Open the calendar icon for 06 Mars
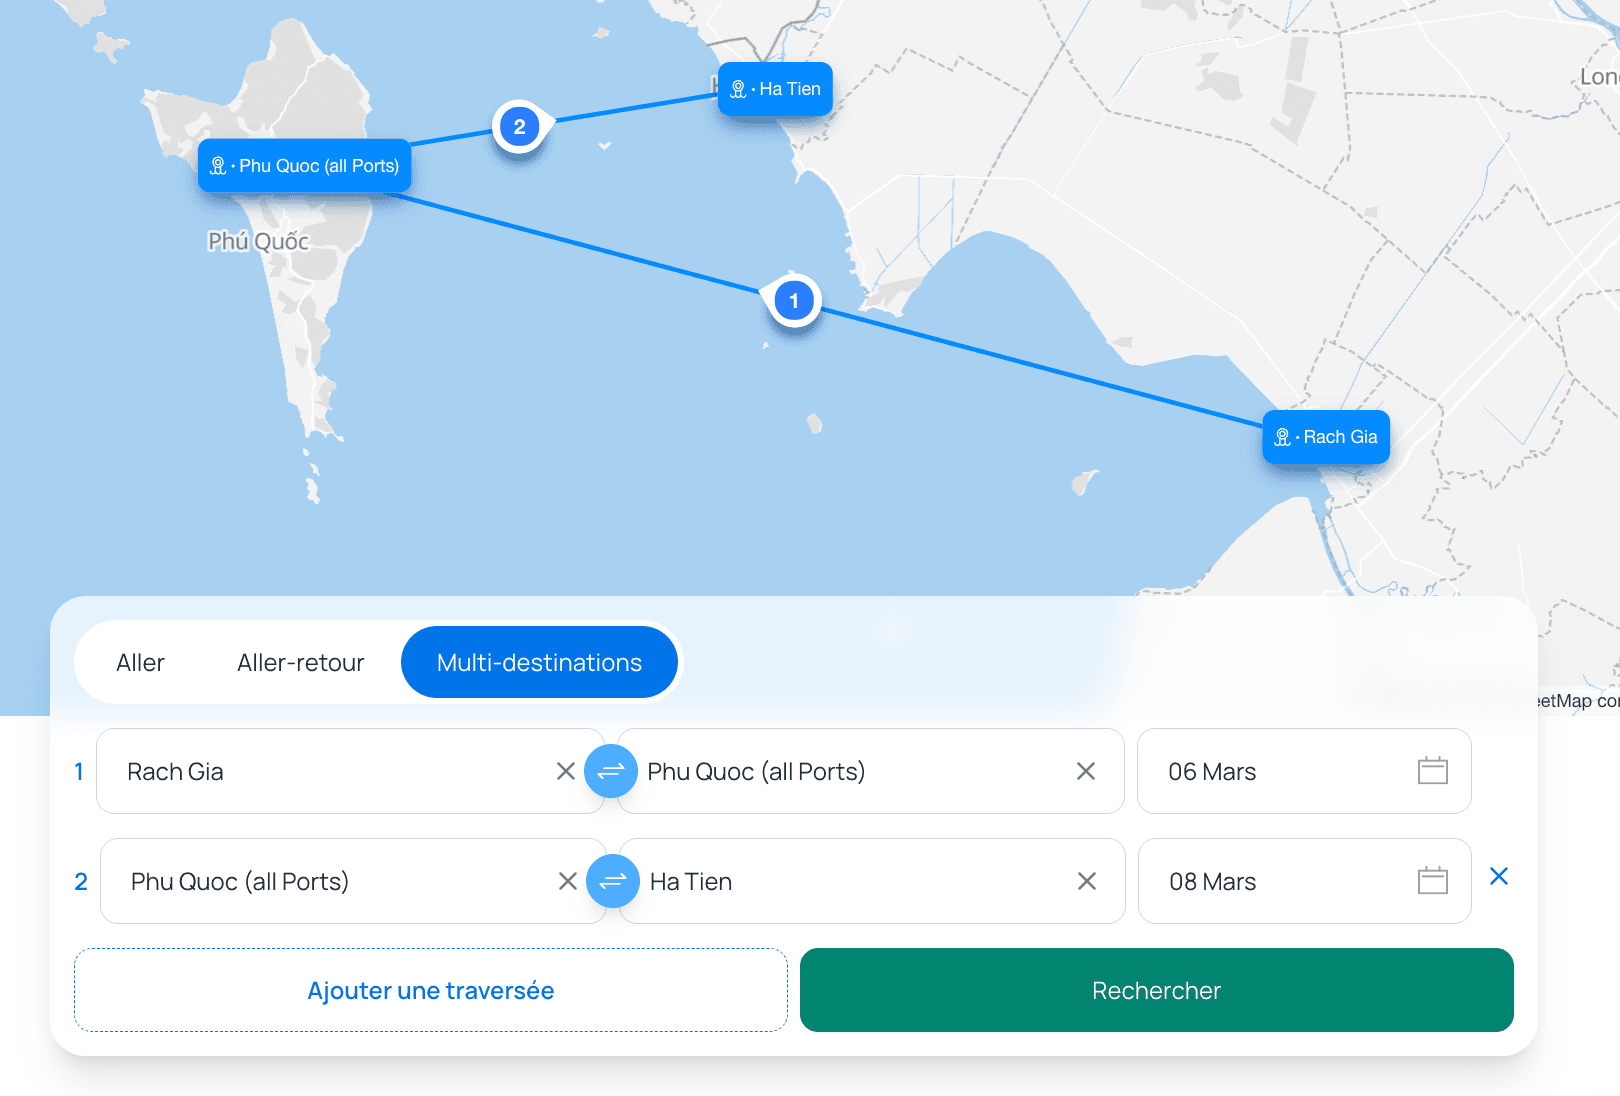The width and height of the screenshot is (1620, 1096). (1433, 771)
